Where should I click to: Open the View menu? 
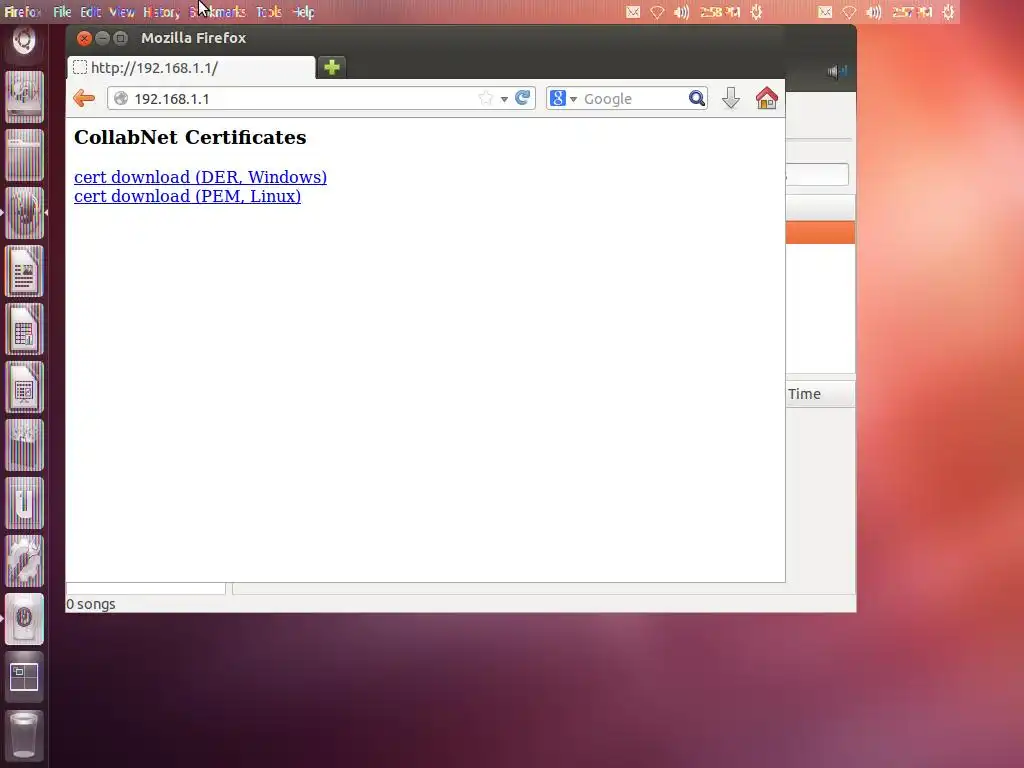pyautogui.click(x=121, y=12)
